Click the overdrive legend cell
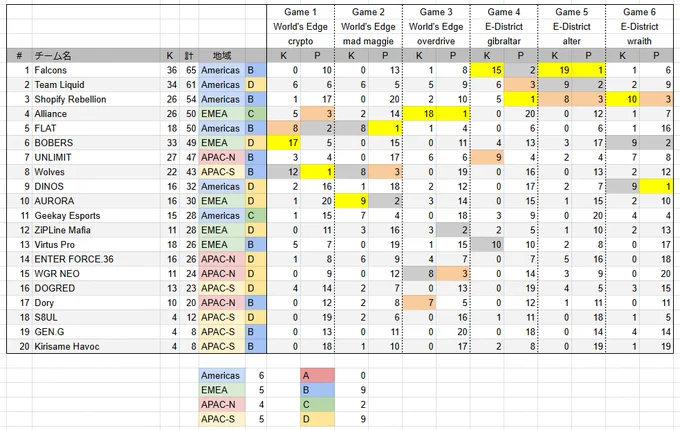 pyautogui.click(x=436, y=41)
